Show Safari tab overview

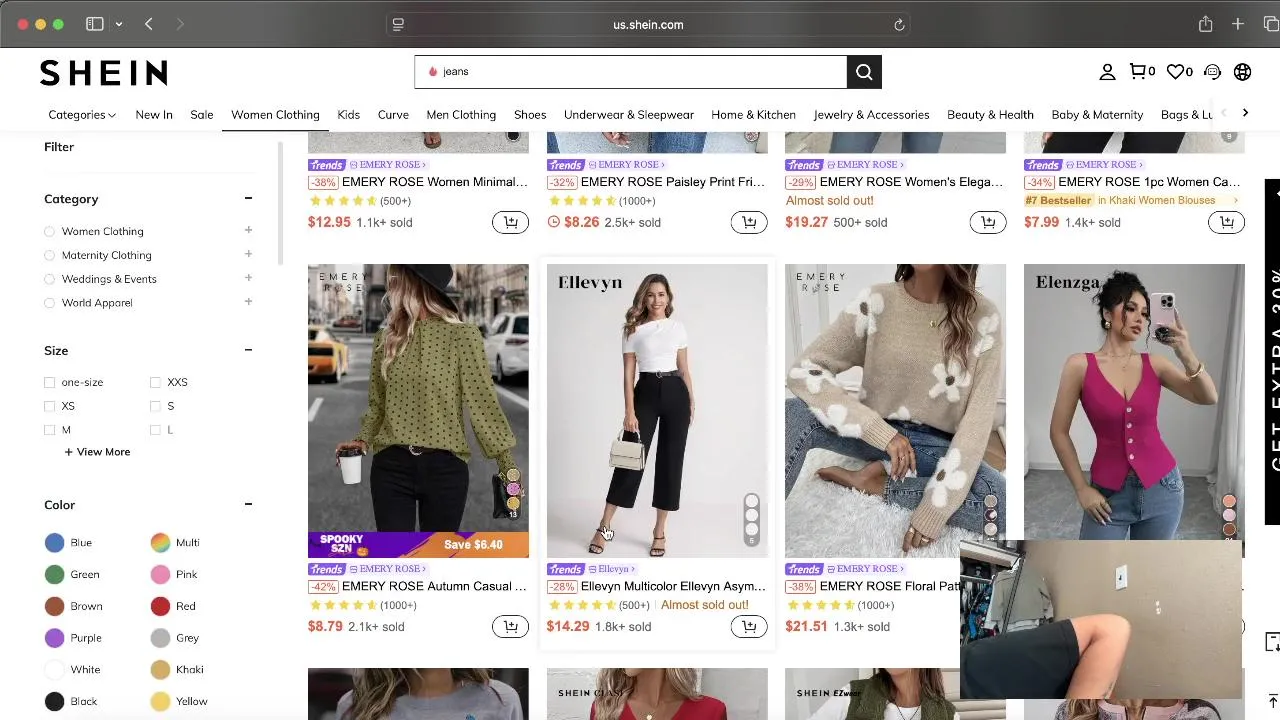(x=1273, y=24)
